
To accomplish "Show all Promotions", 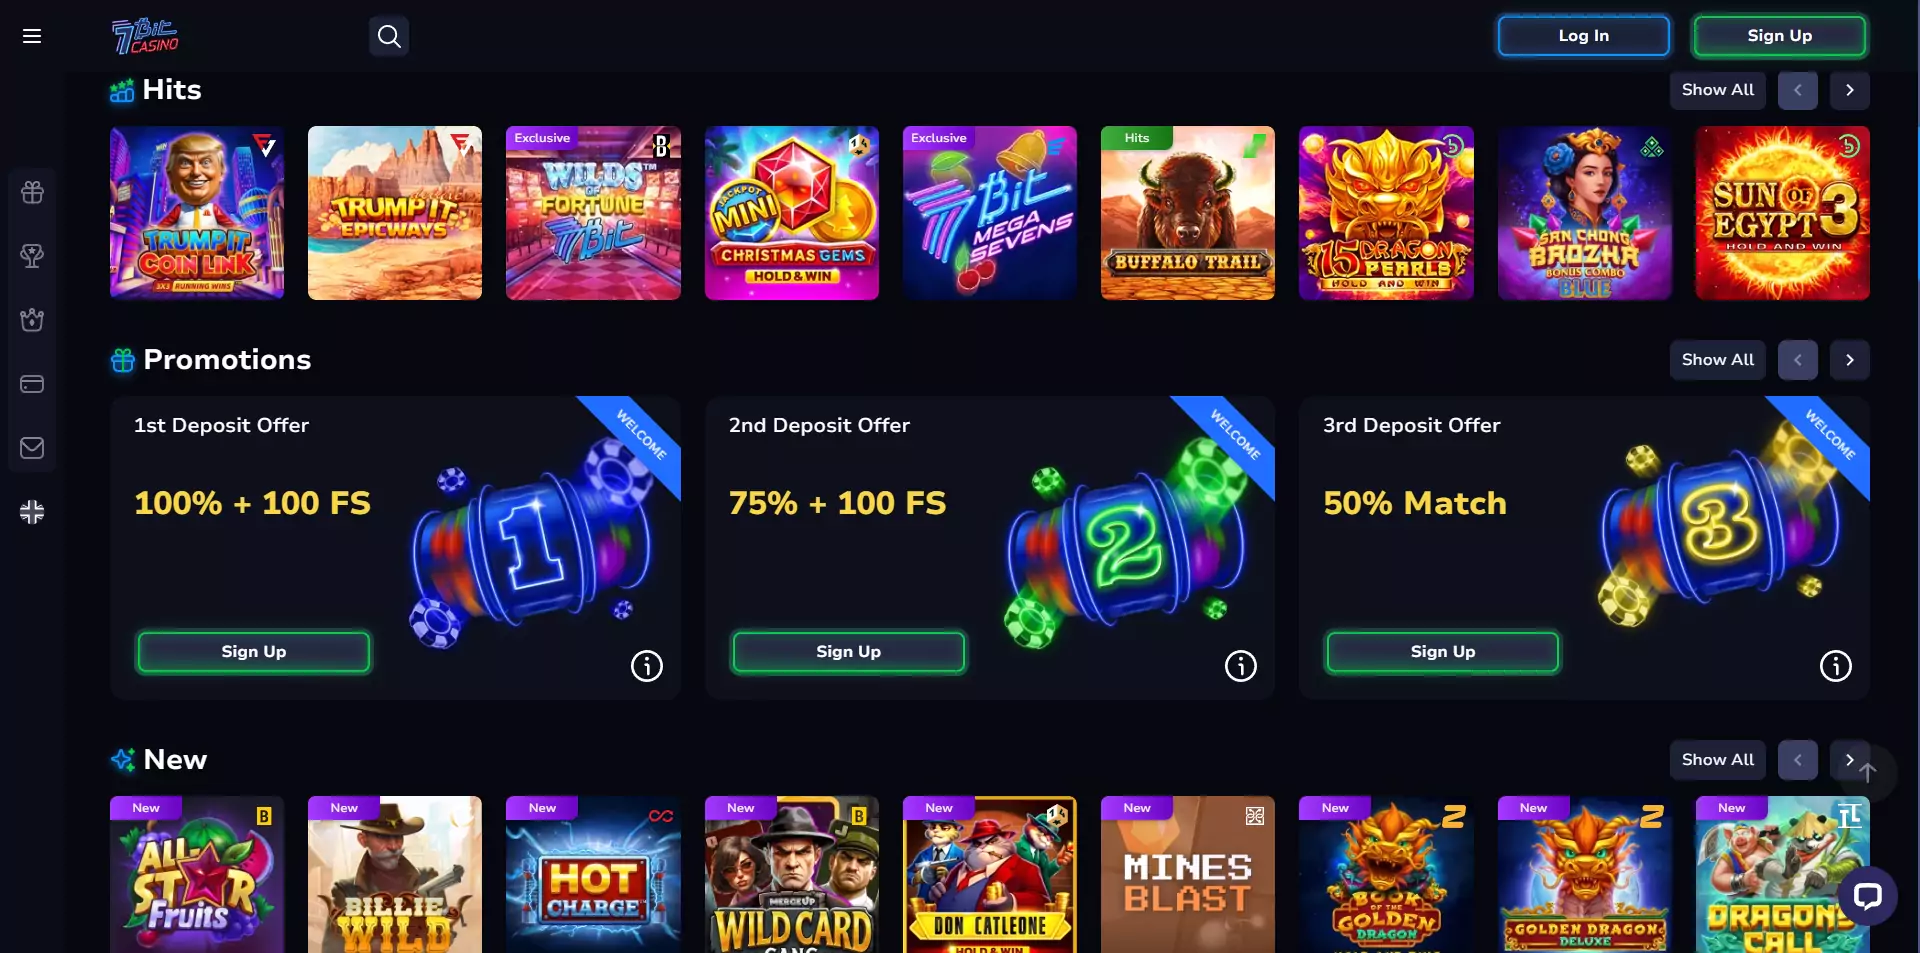I will 1718,360.
